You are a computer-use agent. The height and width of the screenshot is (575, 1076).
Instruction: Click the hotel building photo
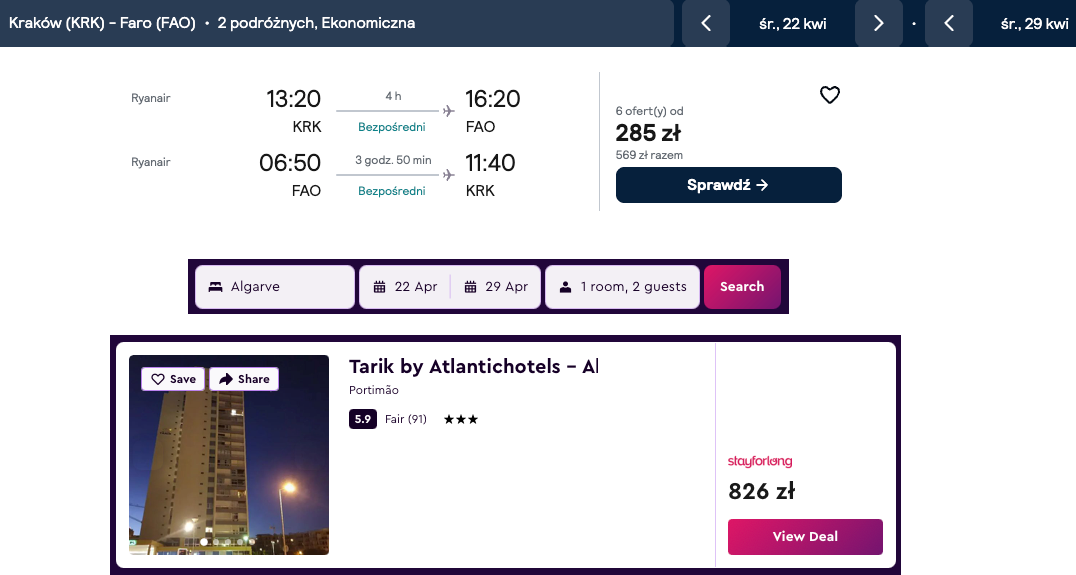click(x=229, y=470)
